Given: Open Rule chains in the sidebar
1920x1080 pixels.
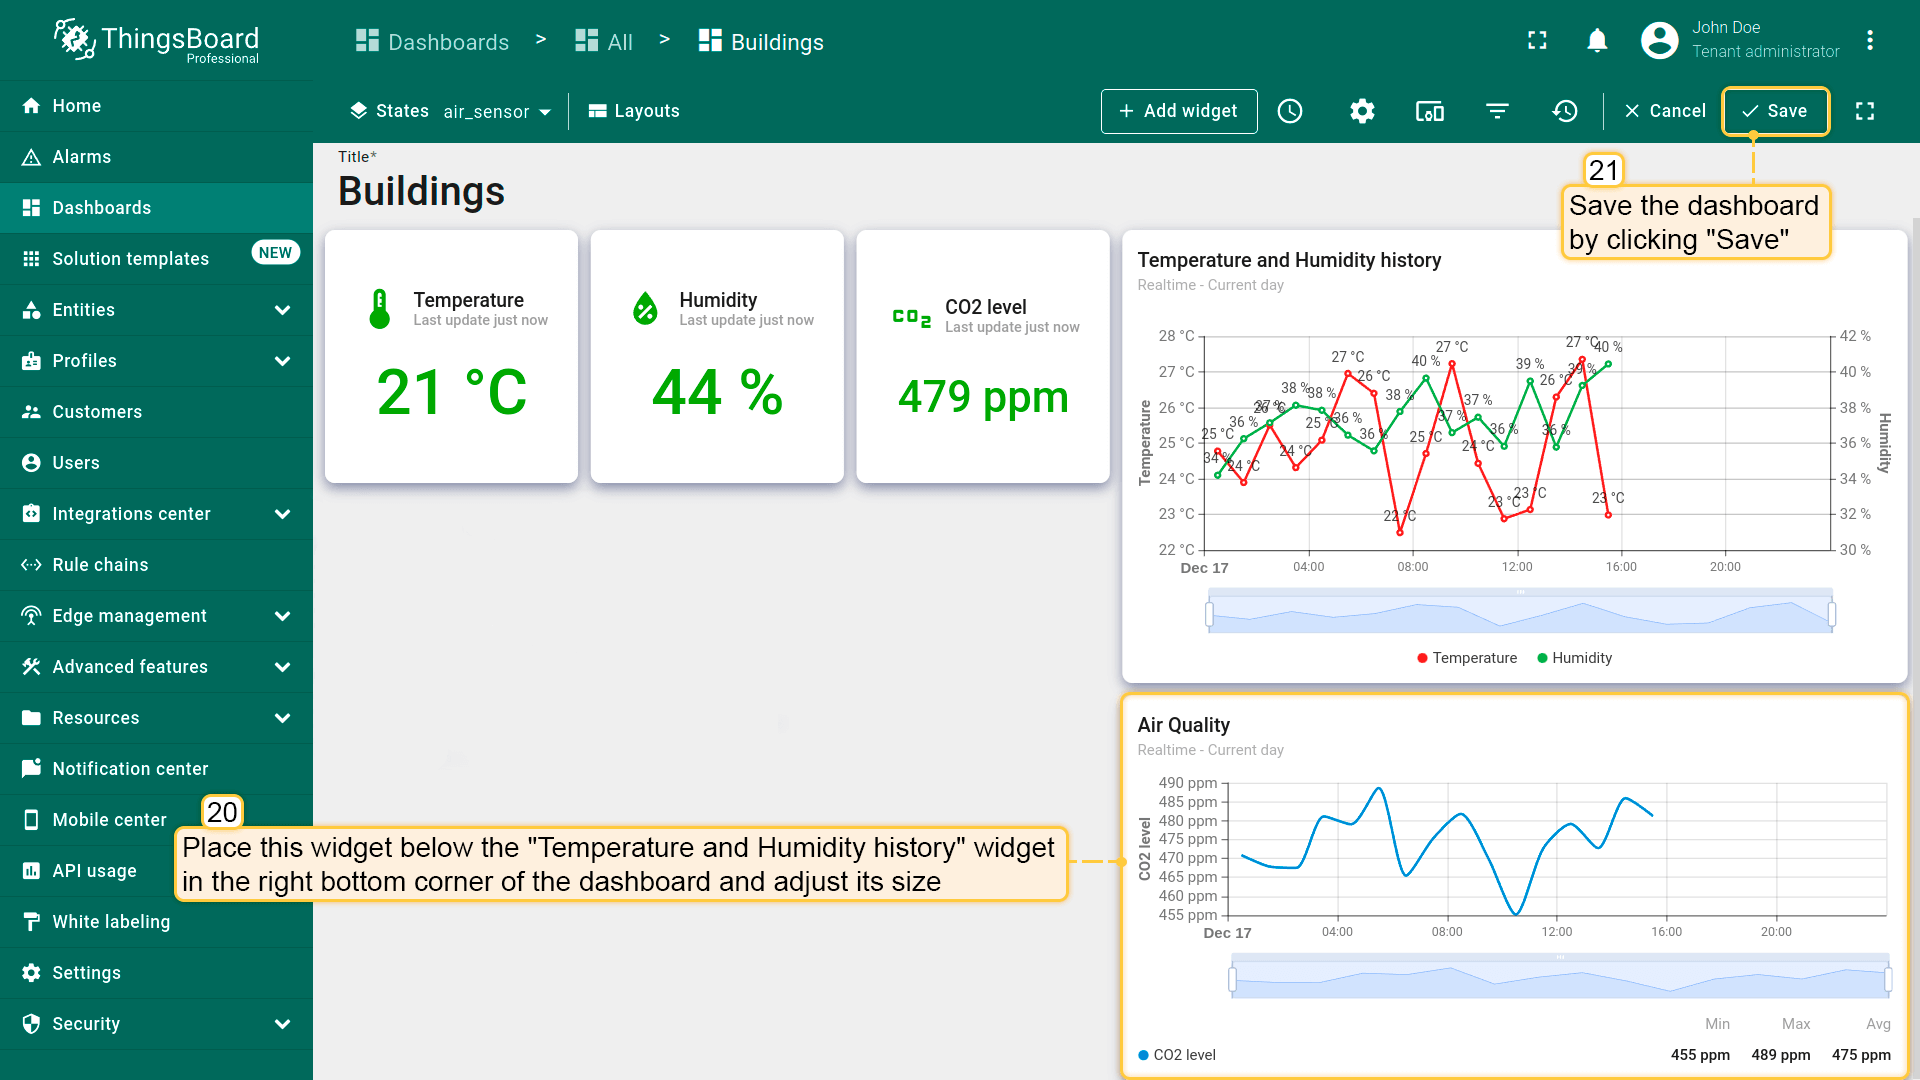Looking at the screenshot, I should click(x=100, y=565).
